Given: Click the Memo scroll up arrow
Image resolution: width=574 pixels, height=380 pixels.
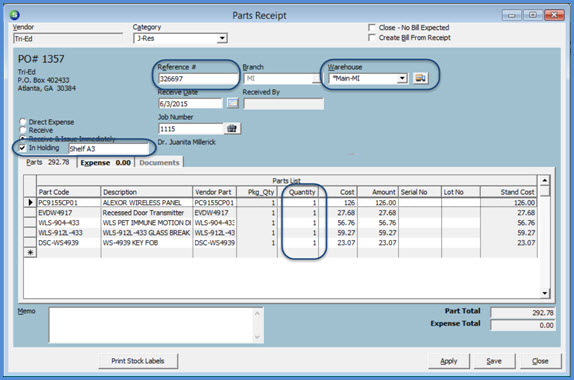Looking at the screenshot, I should (x=257, y=313).
